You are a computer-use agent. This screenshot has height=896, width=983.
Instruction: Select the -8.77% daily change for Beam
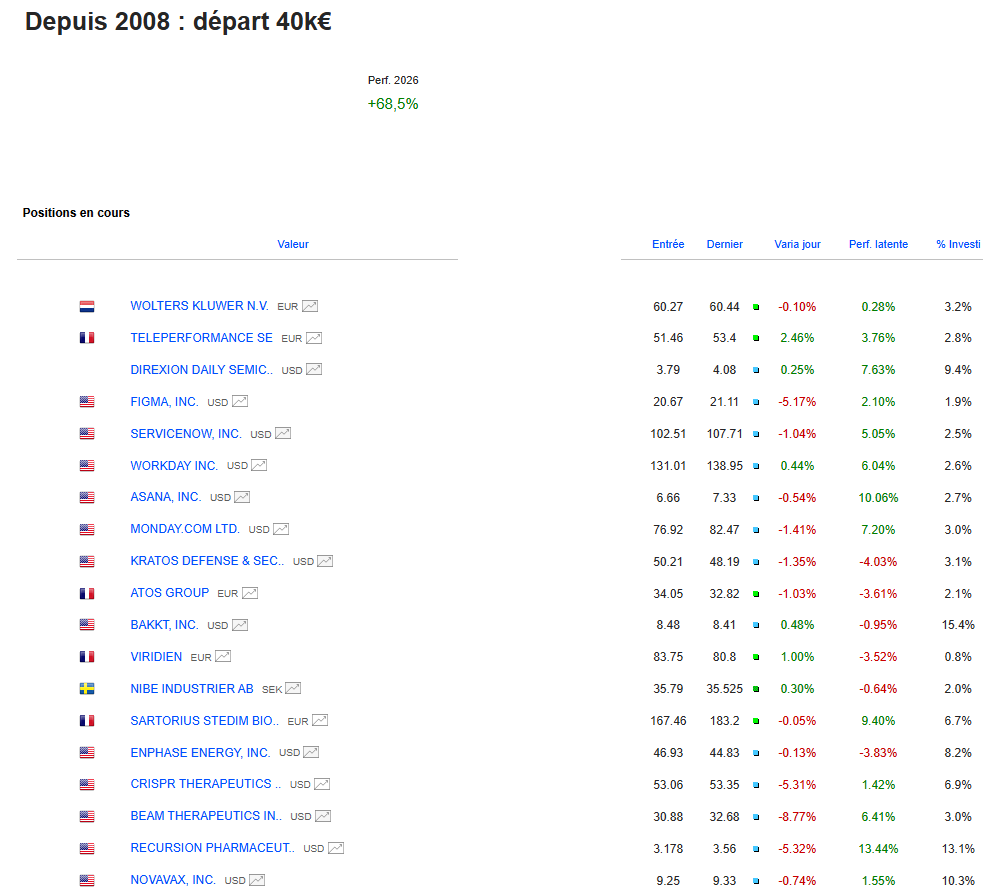tap(797, 817)
